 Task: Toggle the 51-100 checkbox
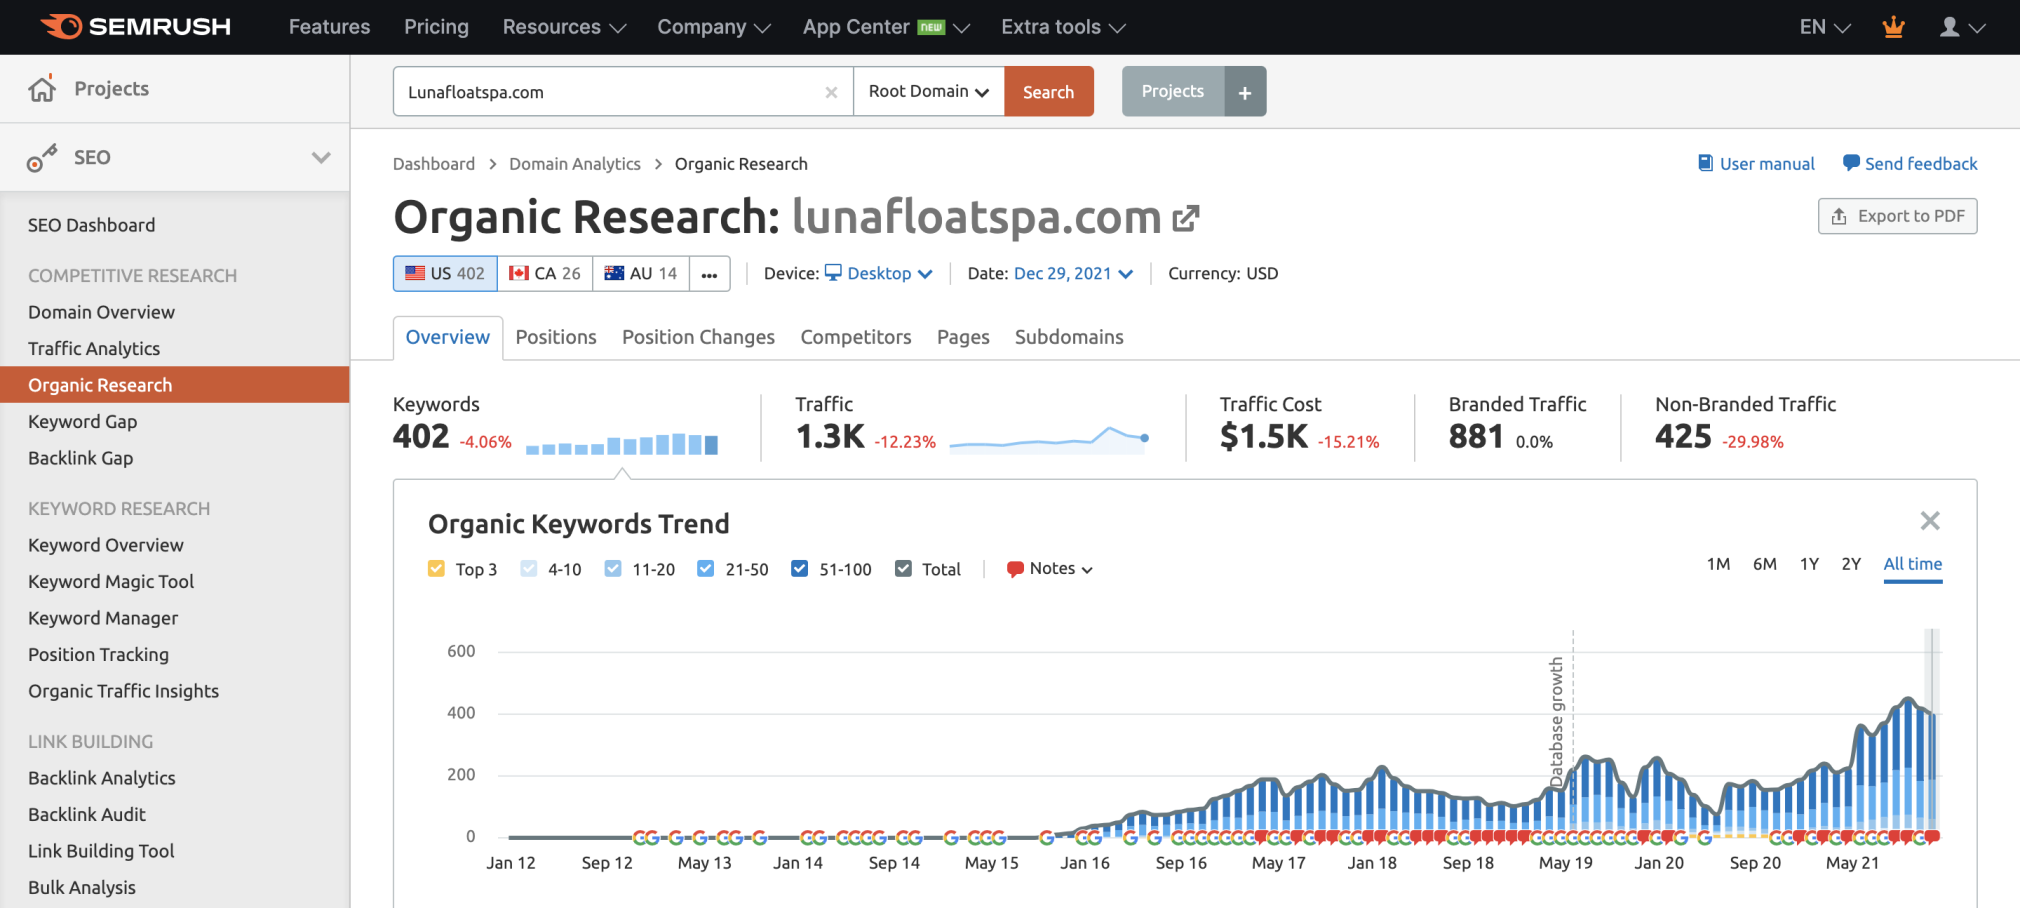click(800, 569)
